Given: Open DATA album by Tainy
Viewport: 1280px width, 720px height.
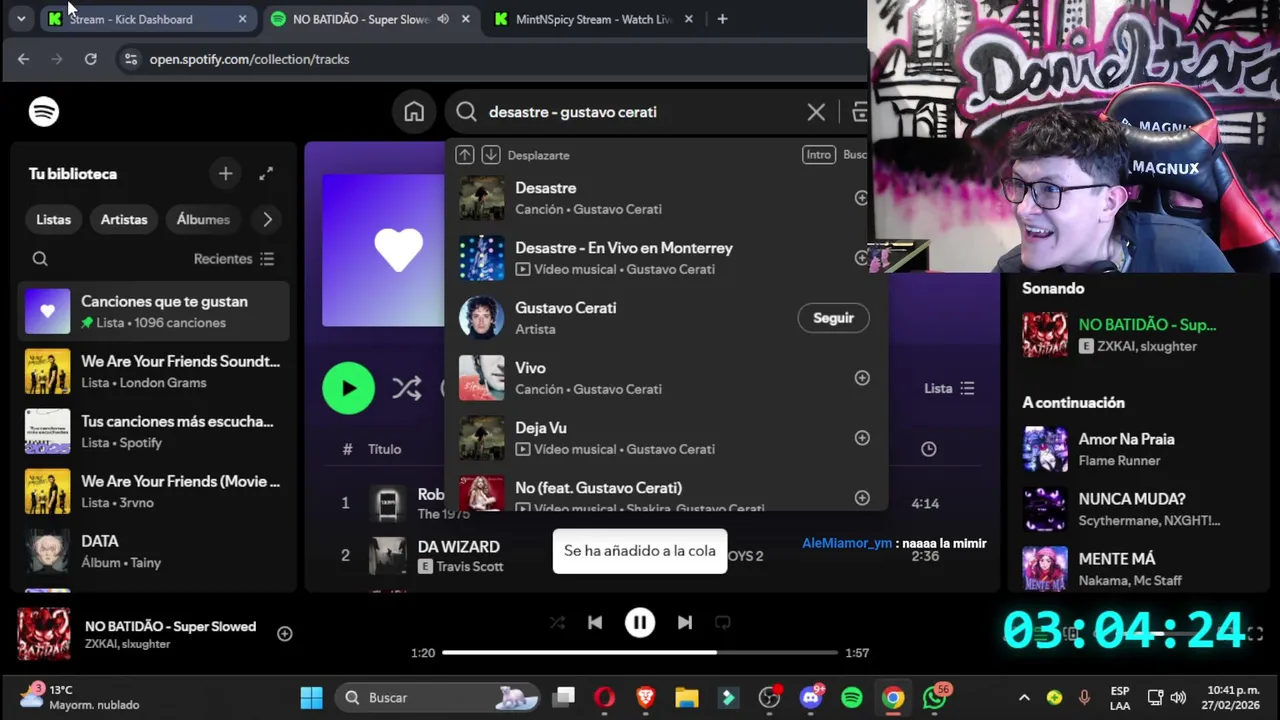Looking at the screenshot, I should point(154,552).
